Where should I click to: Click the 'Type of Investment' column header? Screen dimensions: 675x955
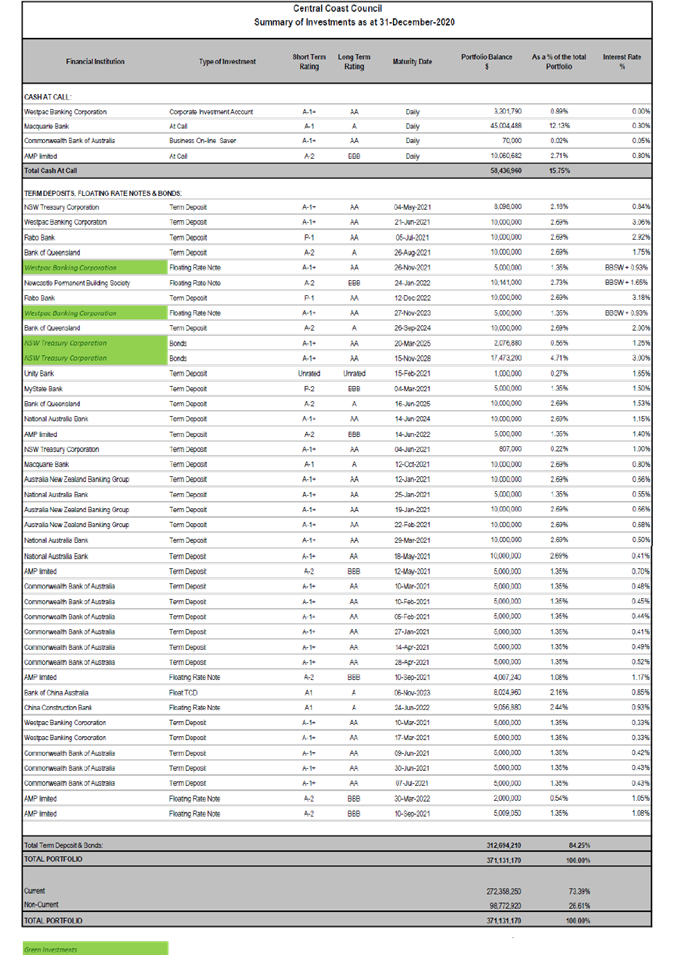point(227,62)
